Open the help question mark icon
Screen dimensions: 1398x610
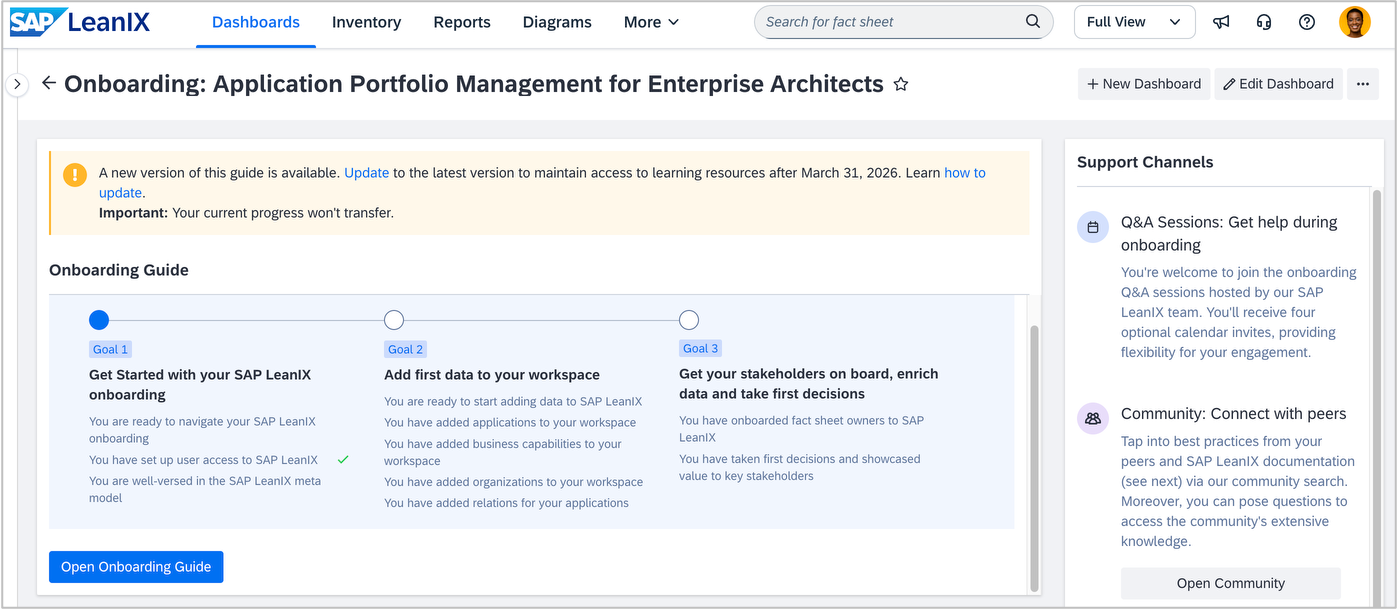(x=1307, y=22)
